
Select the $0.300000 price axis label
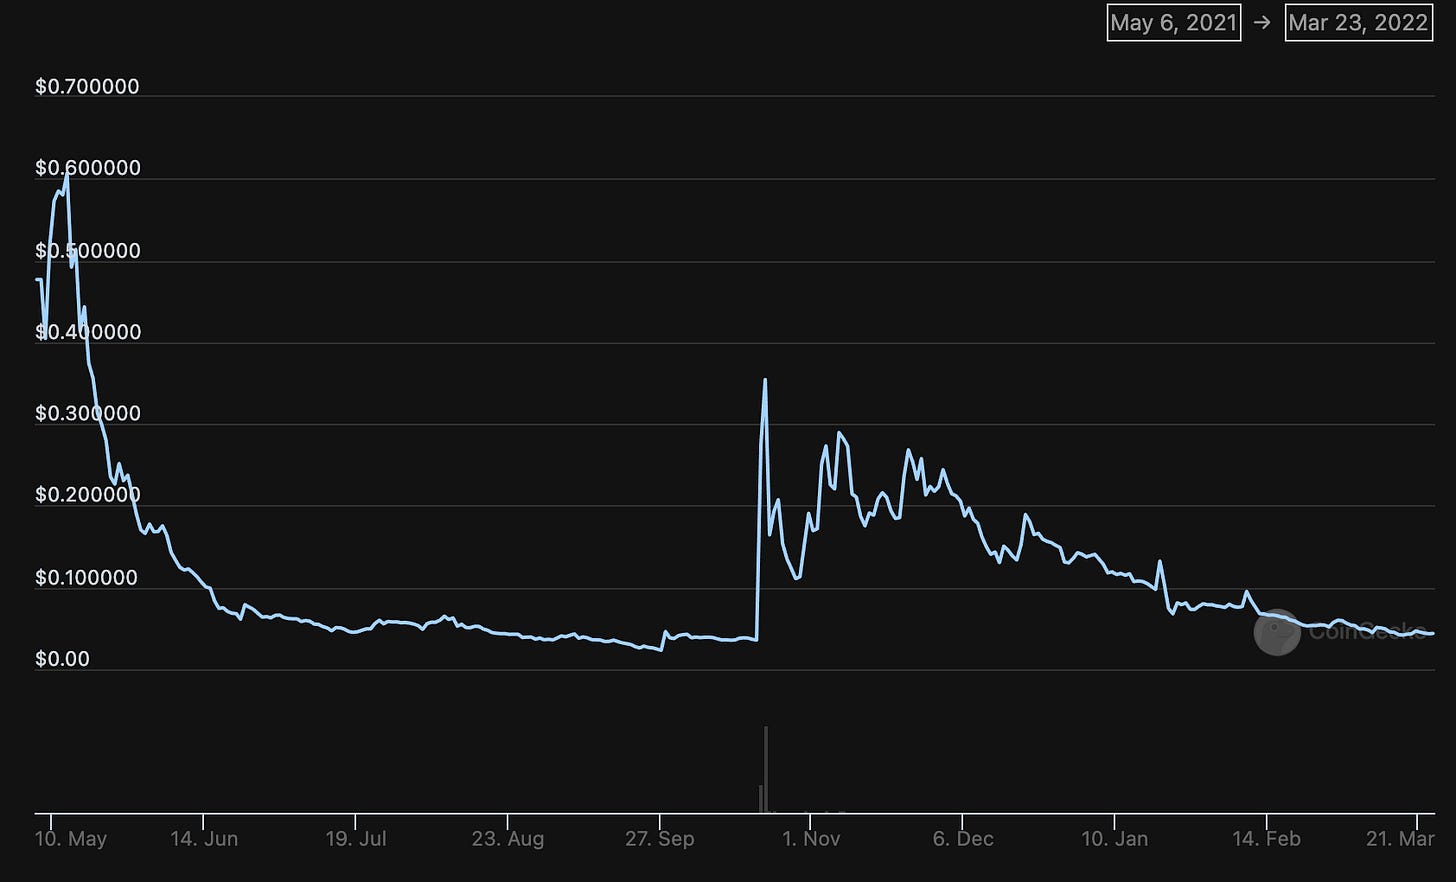87,413
